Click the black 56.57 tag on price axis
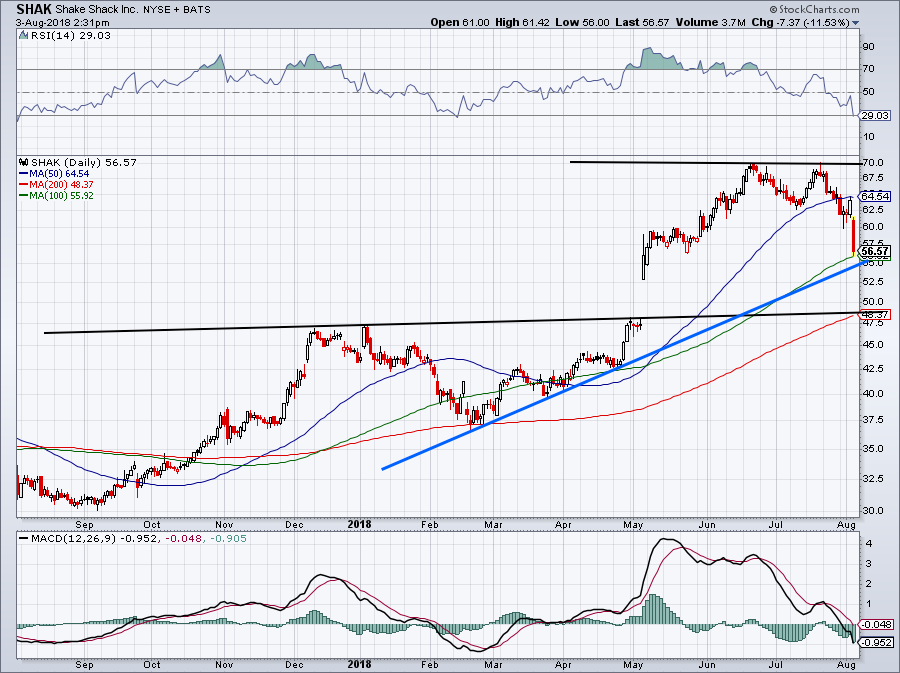Viewport: 900px width, 673px height. 875,251
